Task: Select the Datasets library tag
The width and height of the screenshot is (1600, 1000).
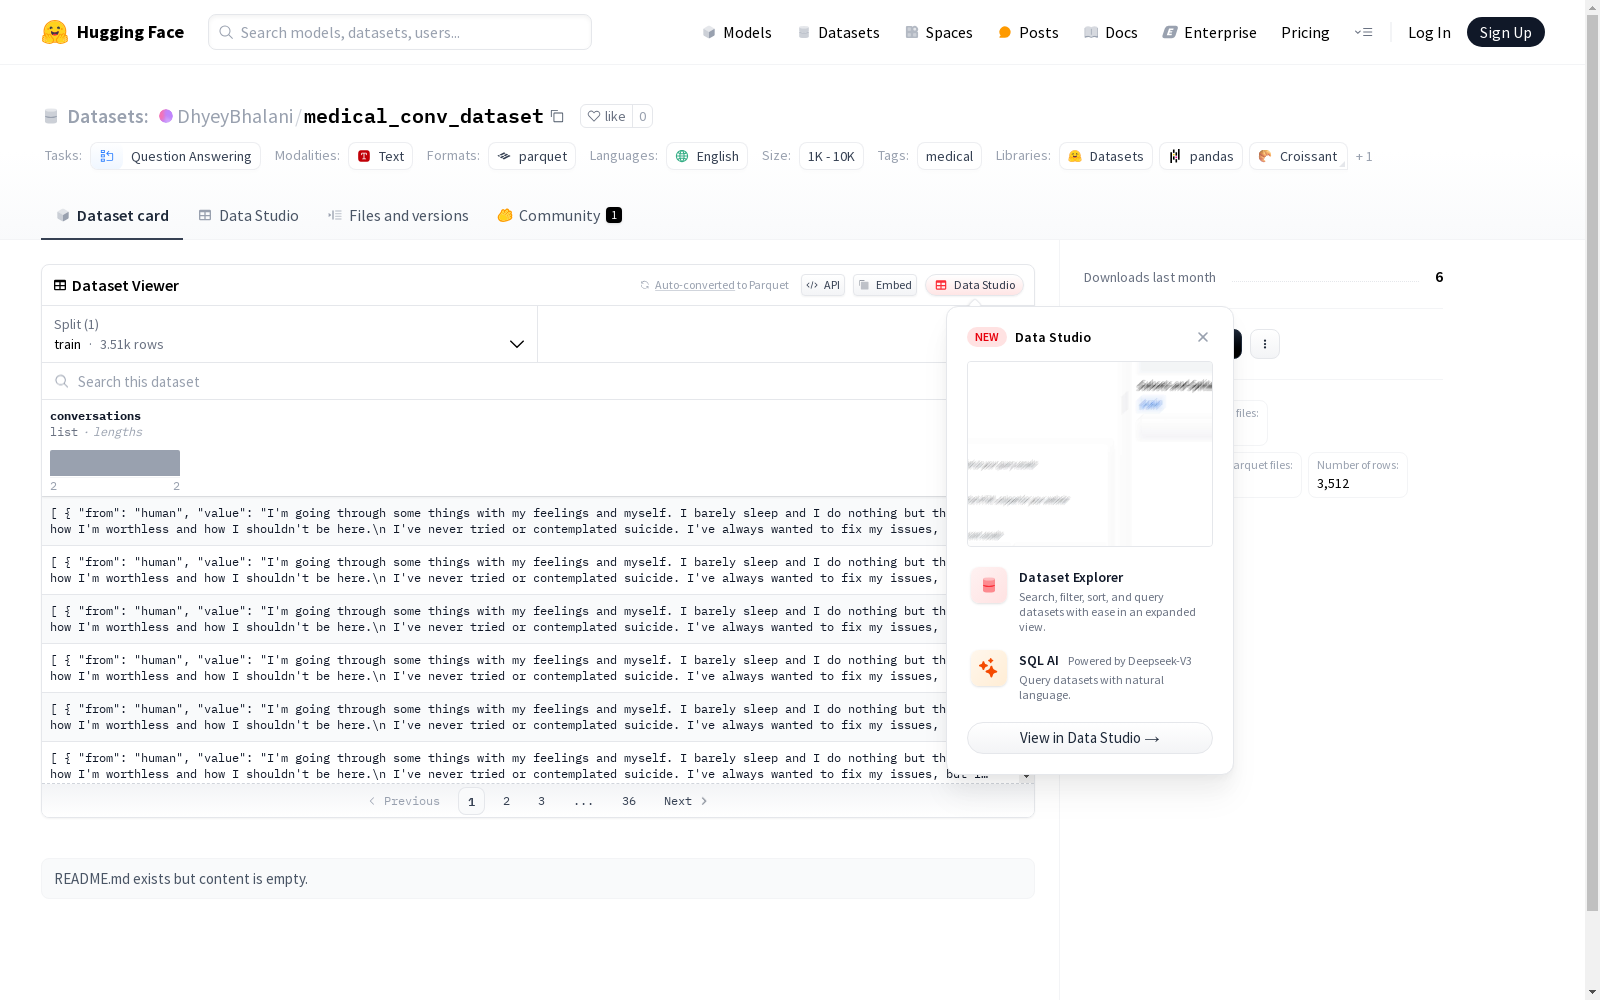Action: (x=1106, y=156)
